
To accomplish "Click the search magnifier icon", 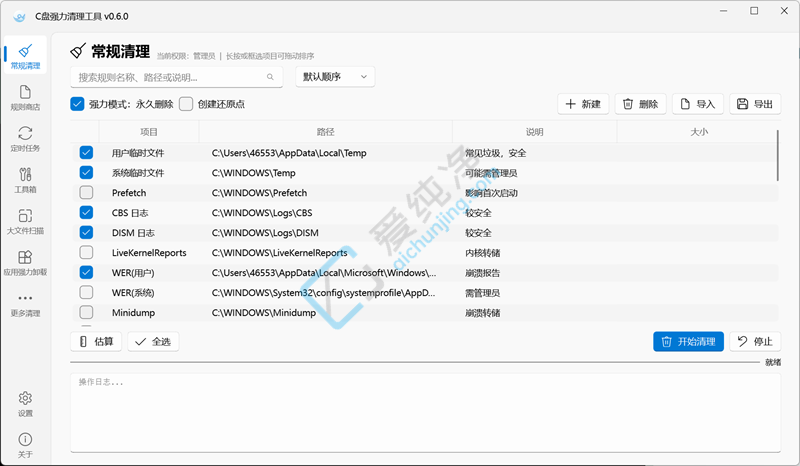I will tap(270, 77).
